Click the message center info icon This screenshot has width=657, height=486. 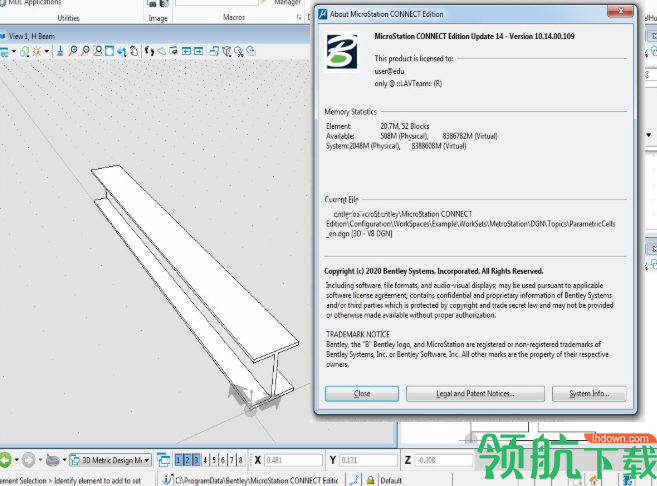[x=167, y=480]
